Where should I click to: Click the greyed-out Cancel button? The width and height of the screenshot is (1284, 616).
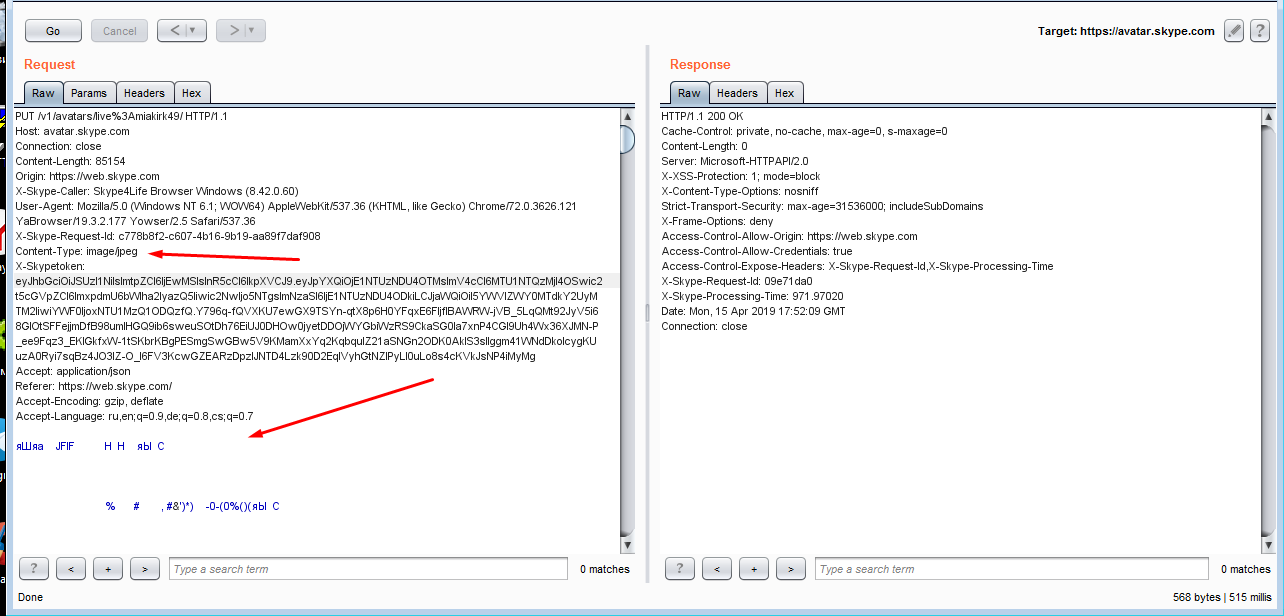119,31
